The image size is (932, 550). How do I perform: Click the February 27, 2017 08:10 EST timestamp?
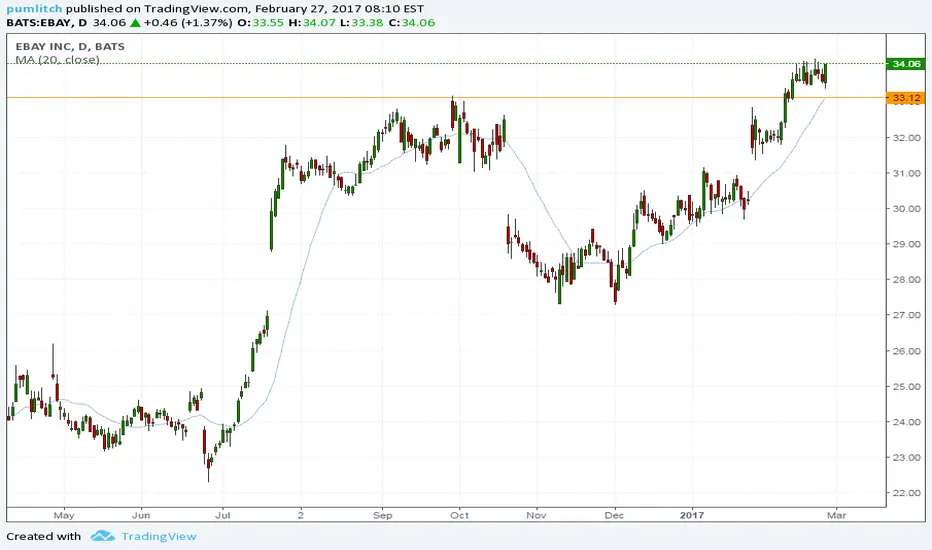click(x=339, y=9)
